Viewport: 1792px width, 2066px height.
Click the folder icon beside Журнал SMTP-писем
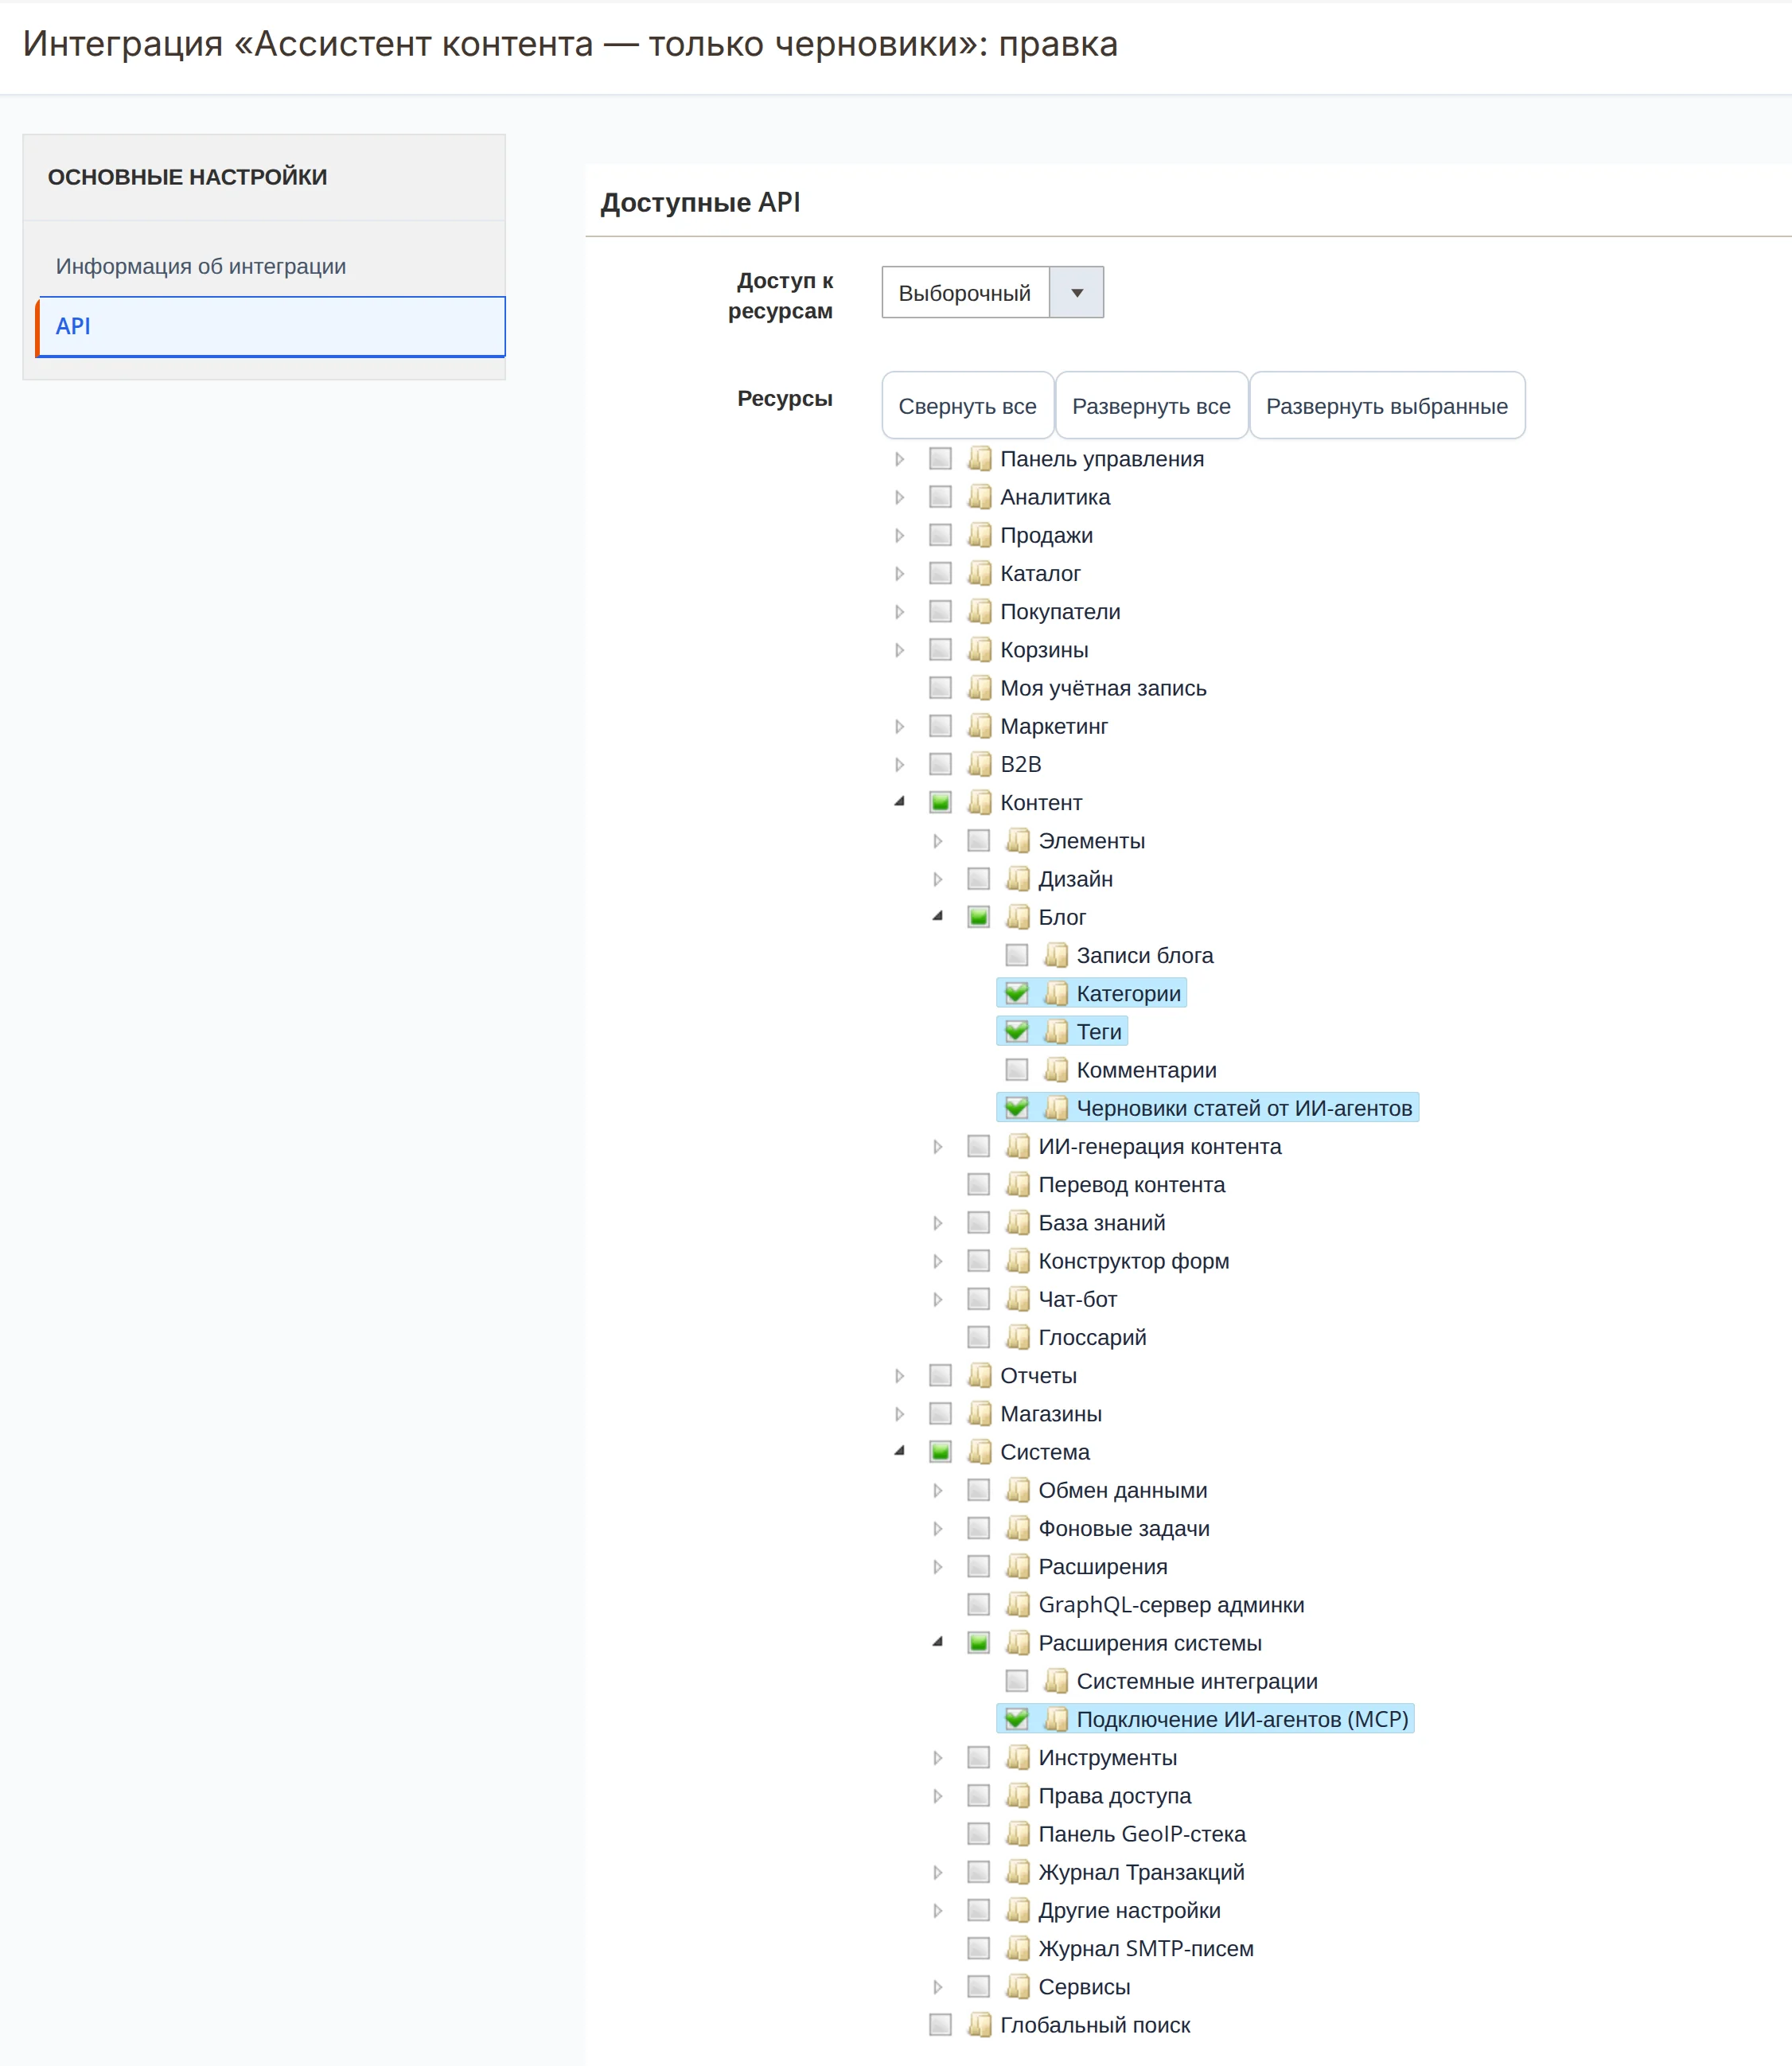point(1017,1948)
